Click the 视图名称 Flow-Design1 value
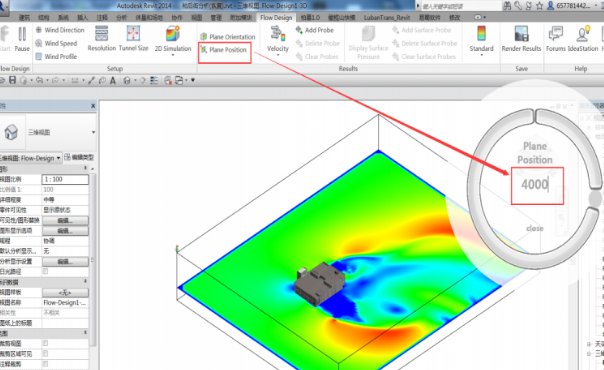Image resolution: width=604 pixels, height=370 pixels. (x=65, y=303)
